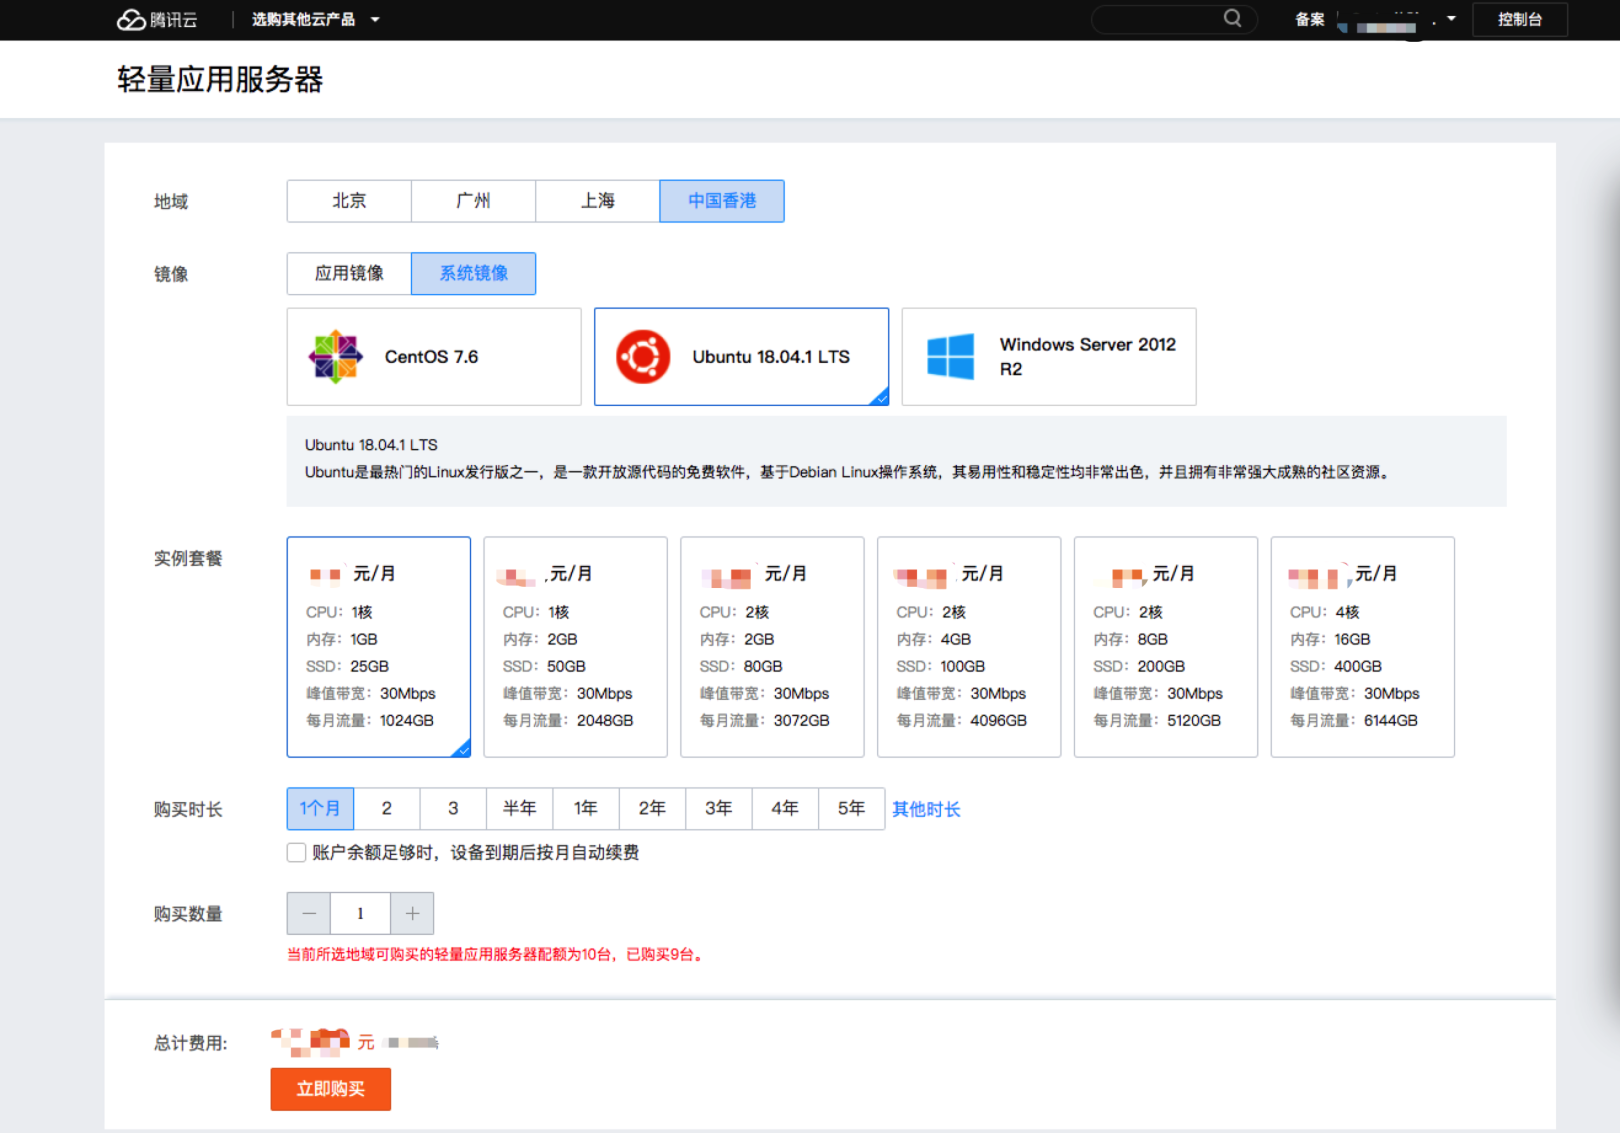The width and height of the screenshot is (1620, 1133).
Task: Select the 北京 region
Action: coord(349,201)
